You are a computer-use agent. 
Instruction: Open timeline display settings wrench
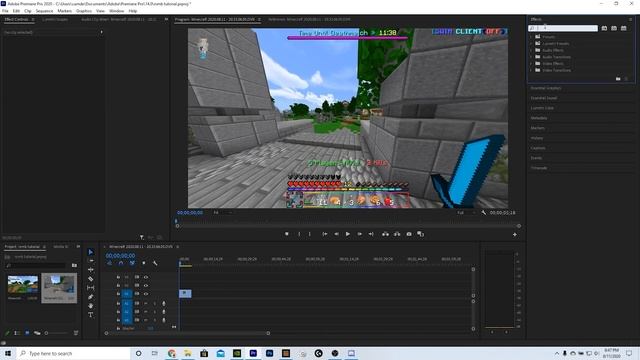[x=155, y=263]
